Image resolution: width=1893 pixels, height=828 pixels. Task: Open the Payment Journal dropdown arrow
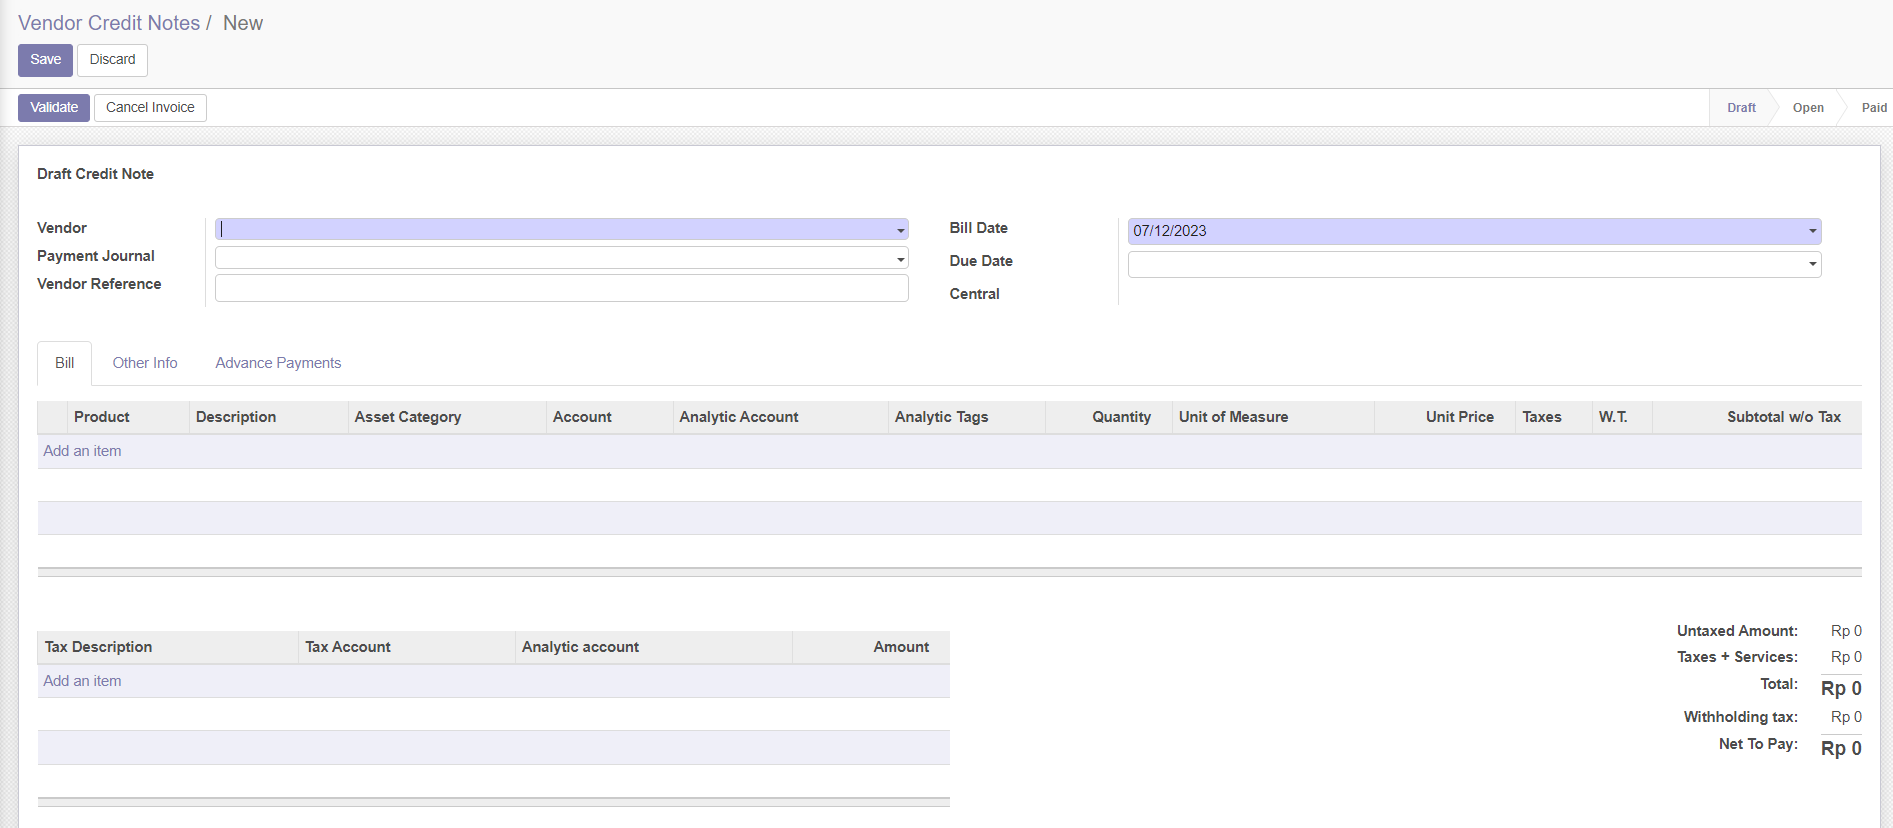click(900, 259)
